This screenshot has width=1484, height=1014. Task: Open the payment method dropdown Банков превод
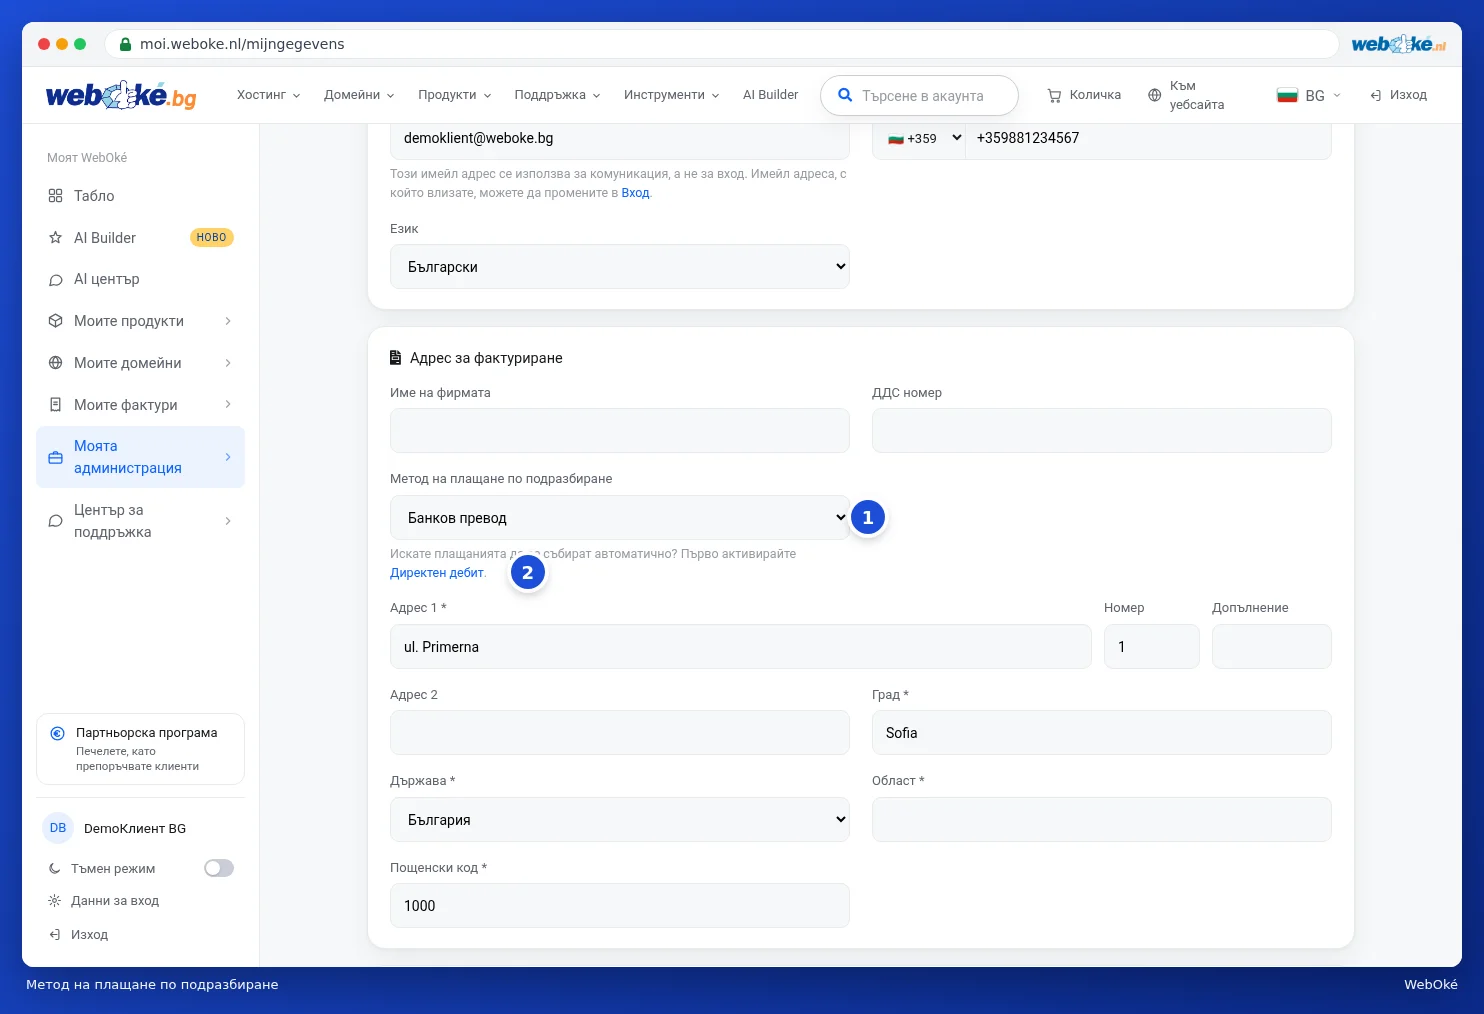click(x=620, y=518)
